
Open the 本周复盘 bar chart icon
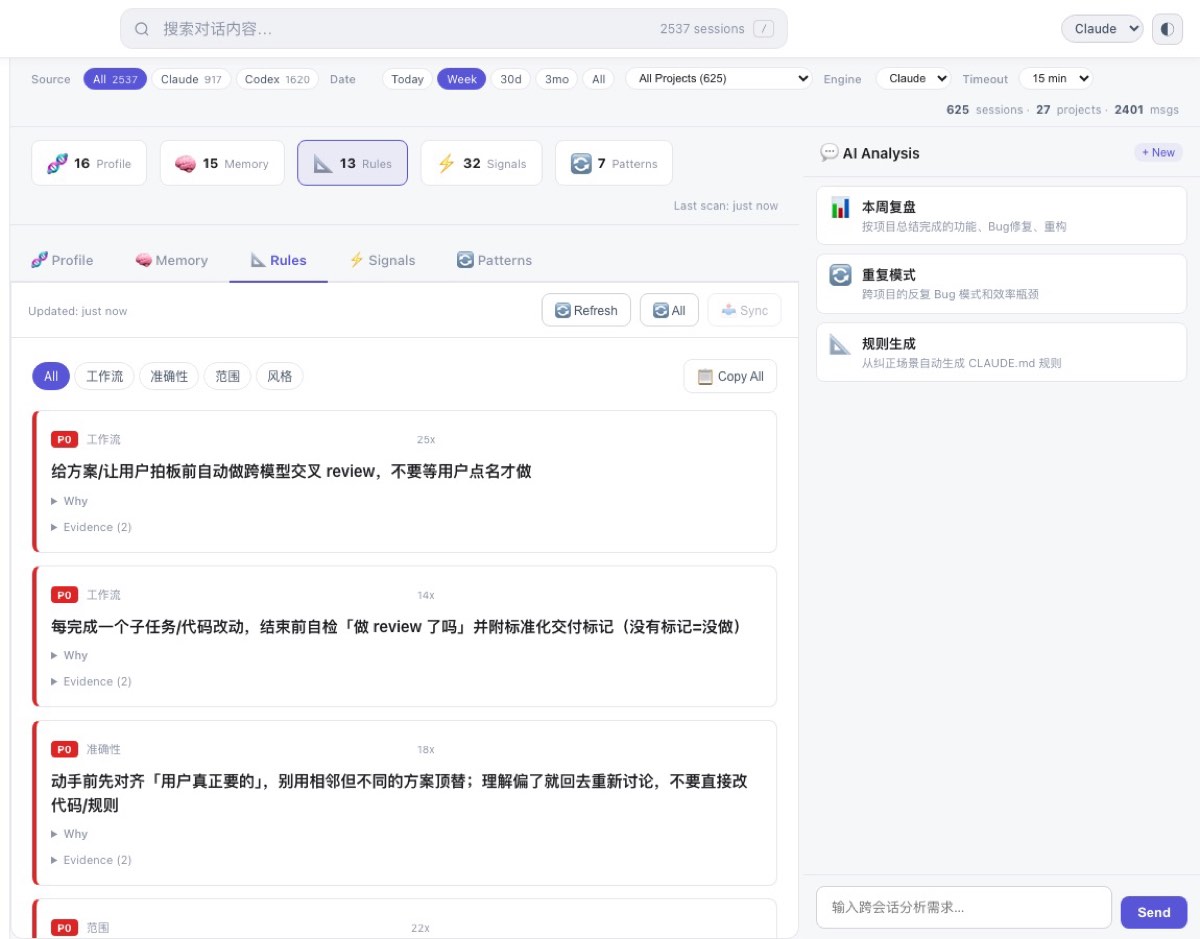tap(840, 207)
